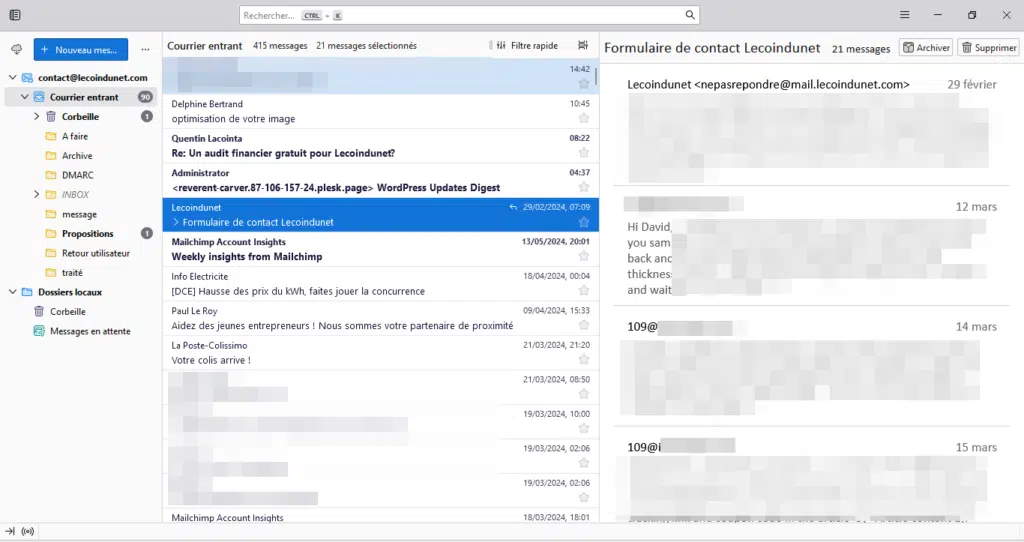Expand the Corbeille folder under the account
This screenshot has height=542, width=1024.
37,116
